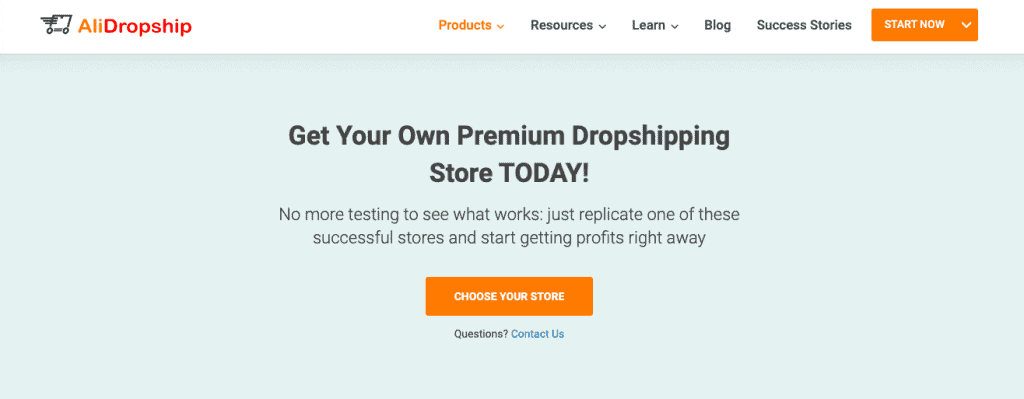Click the shopping cart logo icon
This screenshot has width=1024, height=399.
pyautogui.click(x=56, y=25)
